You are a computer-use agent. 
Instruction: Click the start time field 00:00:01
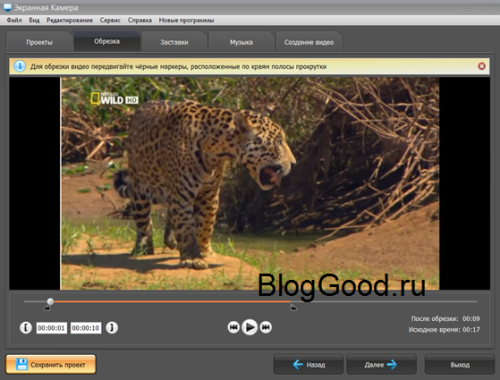[51, 328]
